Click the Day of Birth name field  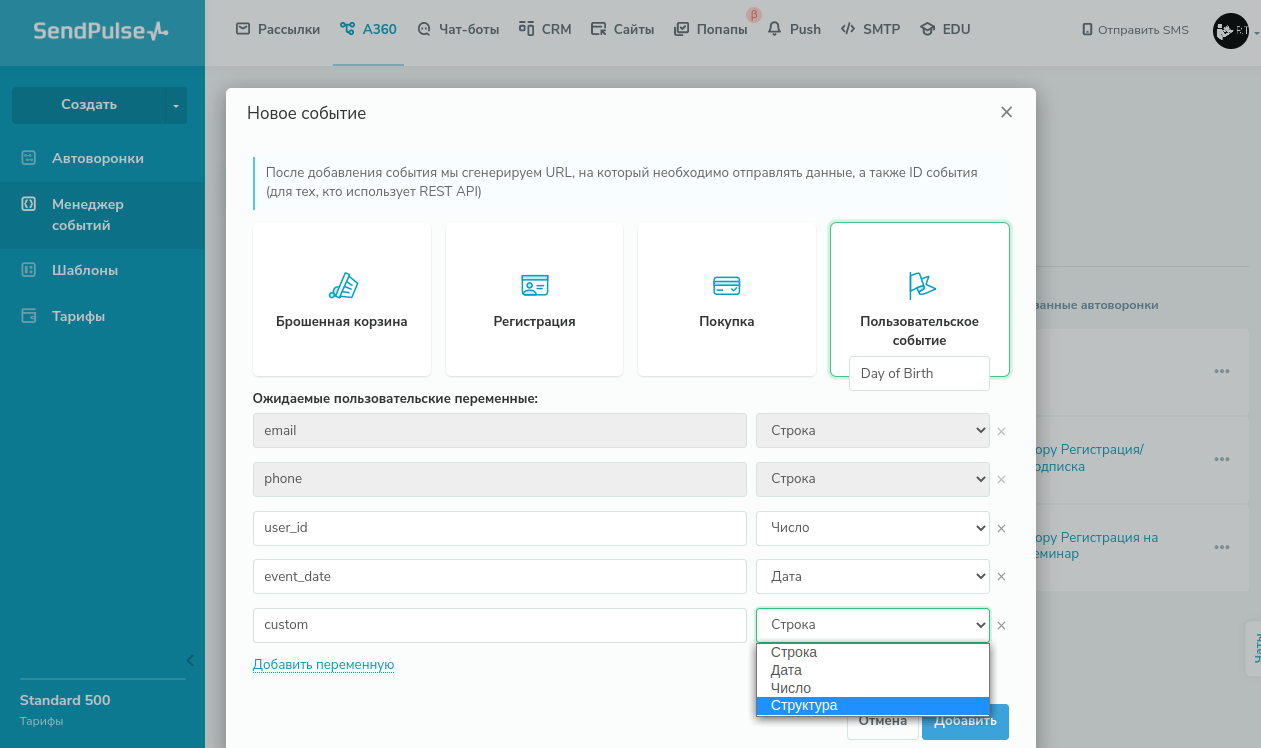(919, 373)
